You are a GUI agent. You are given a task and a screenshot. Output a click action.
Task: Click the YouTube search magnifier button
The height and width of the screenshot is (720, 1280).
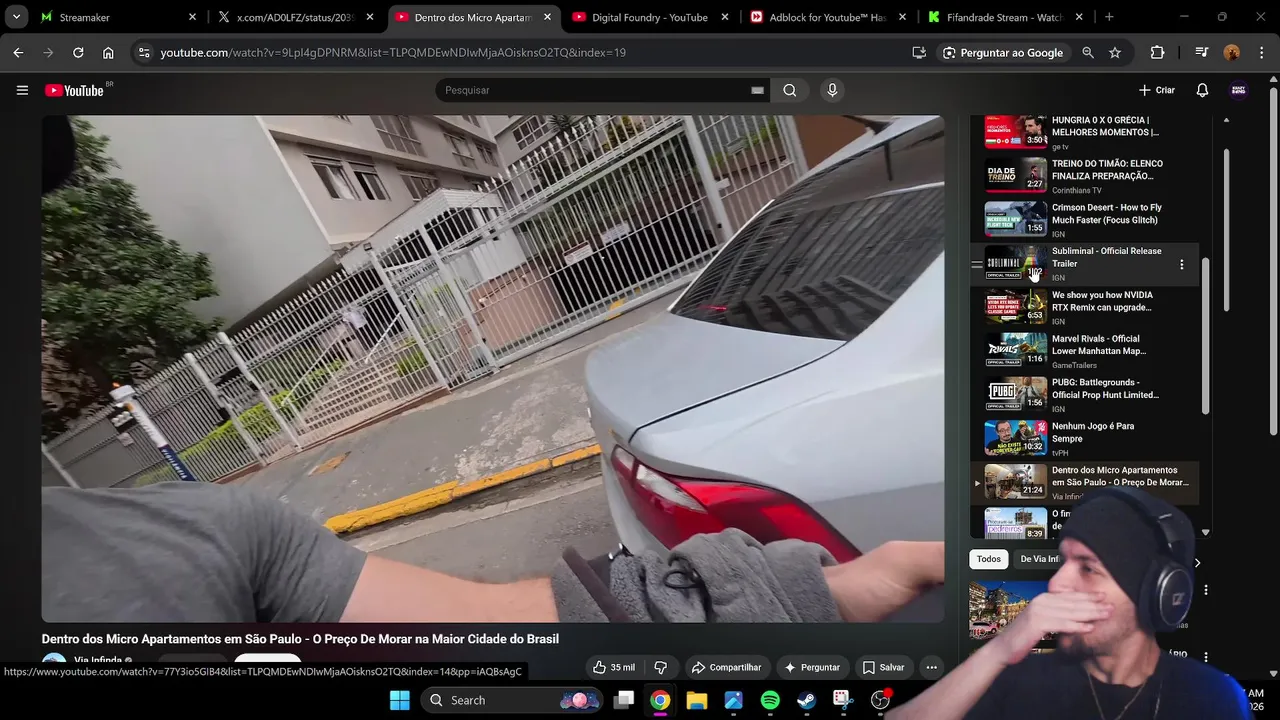[x=790, y=90]
